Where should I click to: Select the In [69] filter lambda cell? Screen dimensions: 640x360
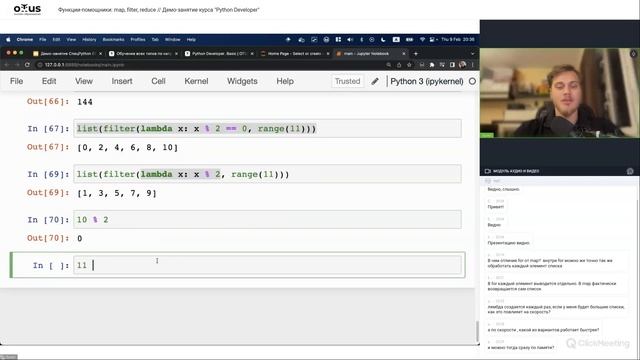pos(267,174)
